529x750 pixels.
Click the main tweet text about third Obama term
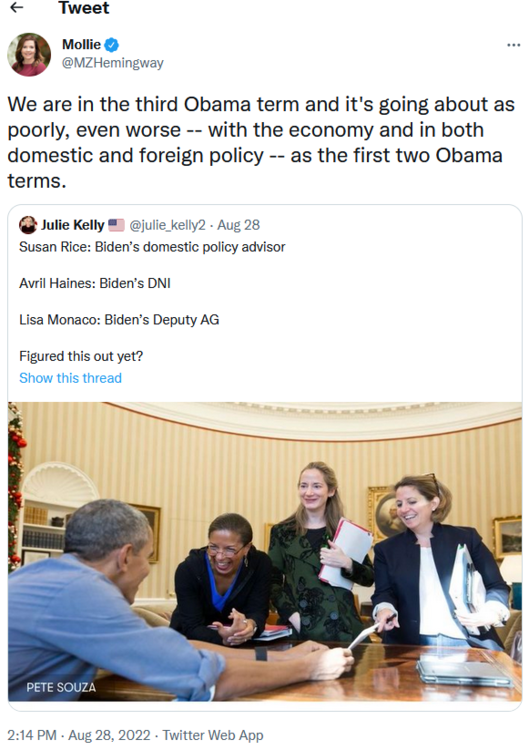tap(261, 143)
